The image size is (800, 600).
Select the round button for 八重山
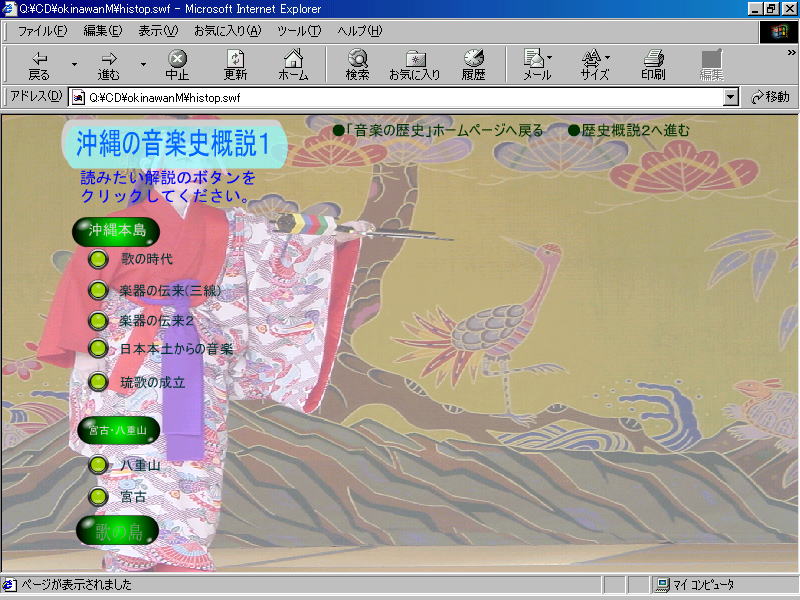(98, 465)
